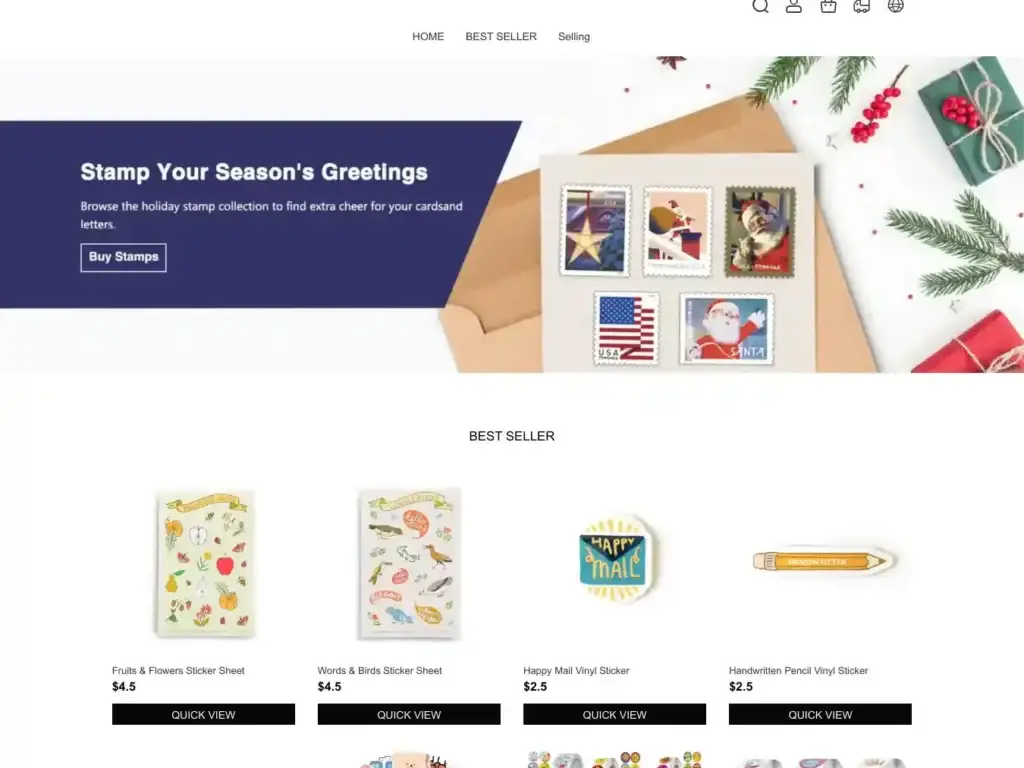
Task: Go to the HOME menu item
Action: pyautogui.click(x=428, y=37)
